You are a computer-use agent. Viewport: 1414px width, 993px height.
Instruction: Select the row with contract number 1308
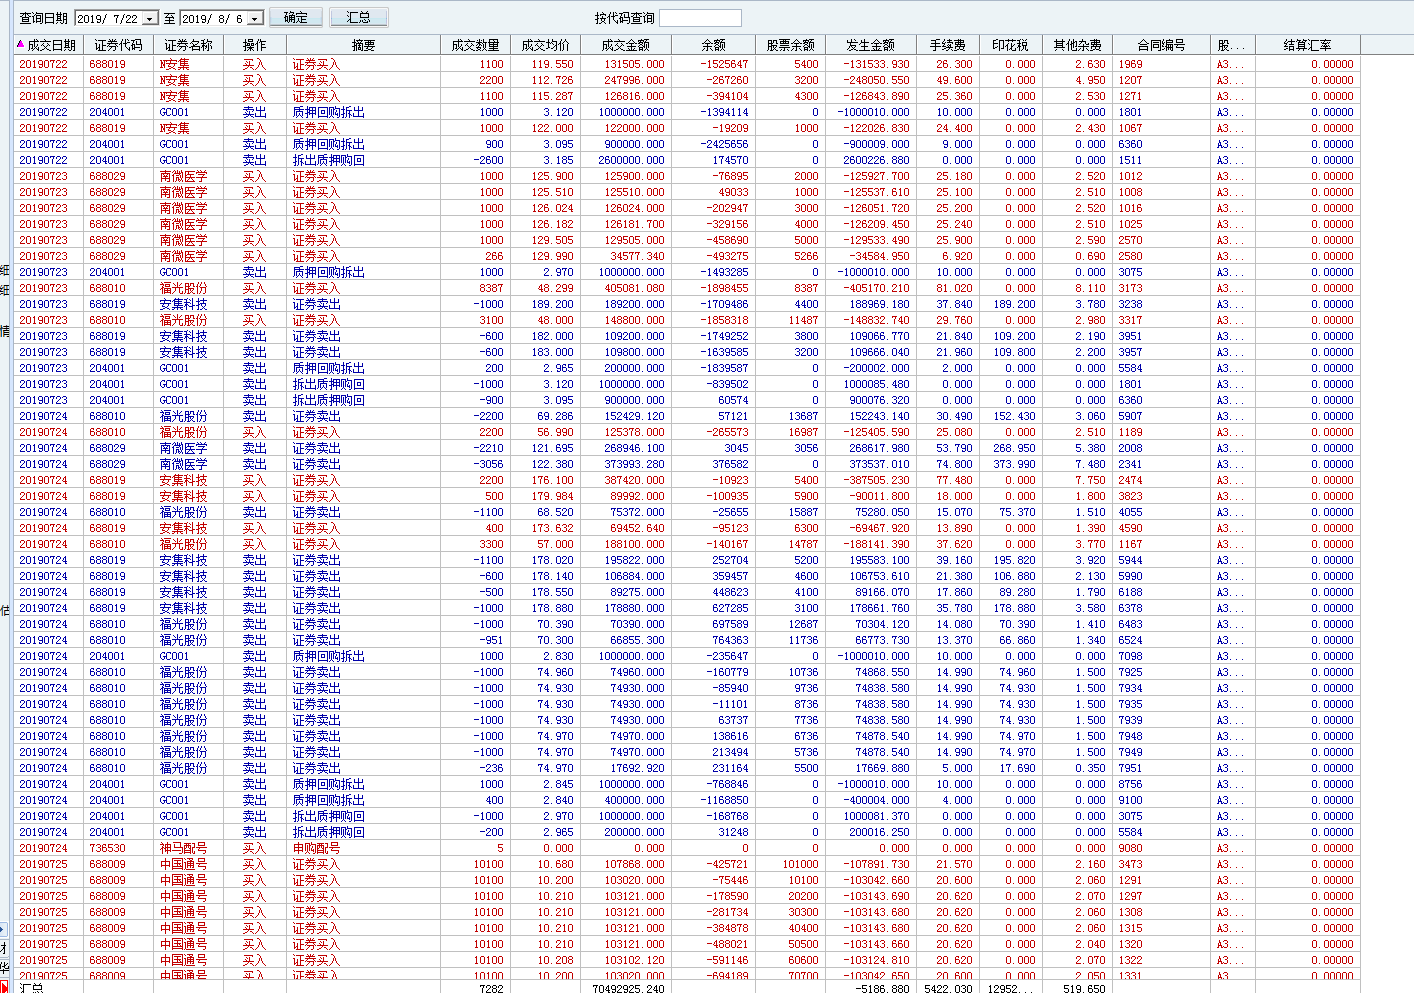tap(687, 912)
